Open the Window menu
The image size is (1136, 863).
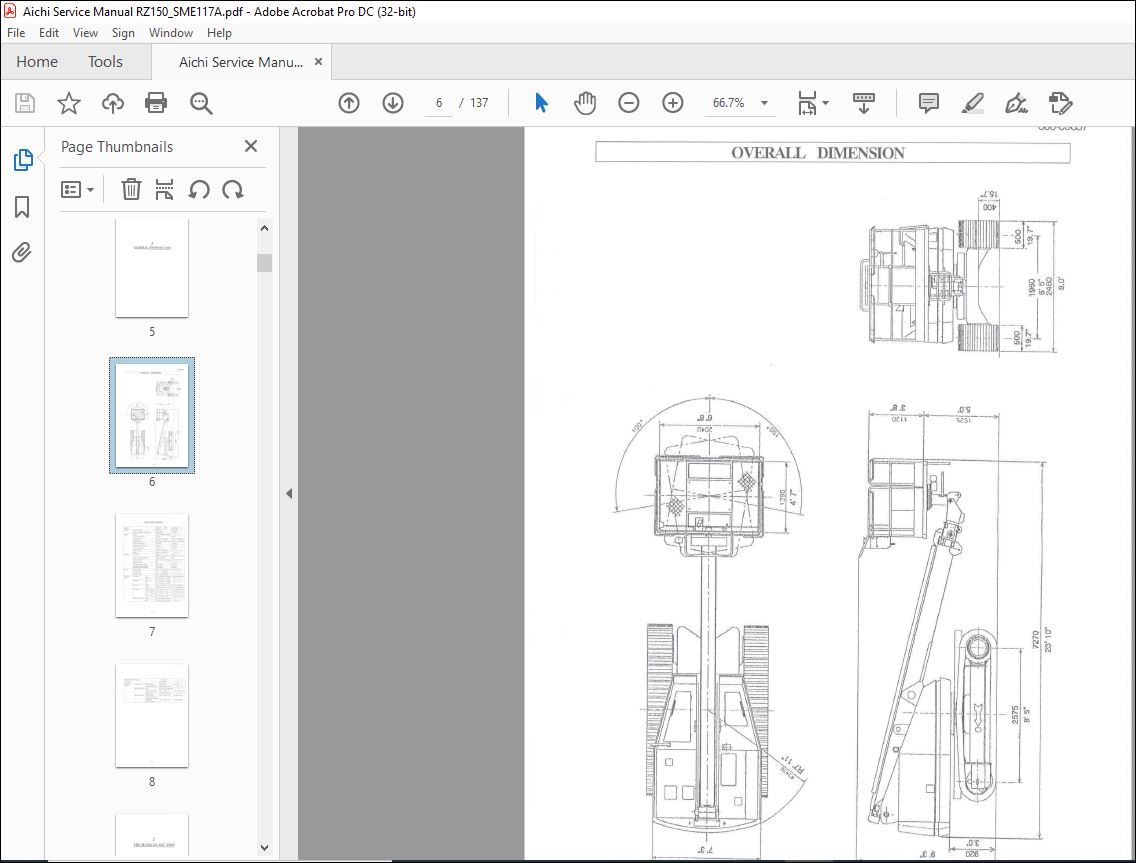(x=171, y=33)
